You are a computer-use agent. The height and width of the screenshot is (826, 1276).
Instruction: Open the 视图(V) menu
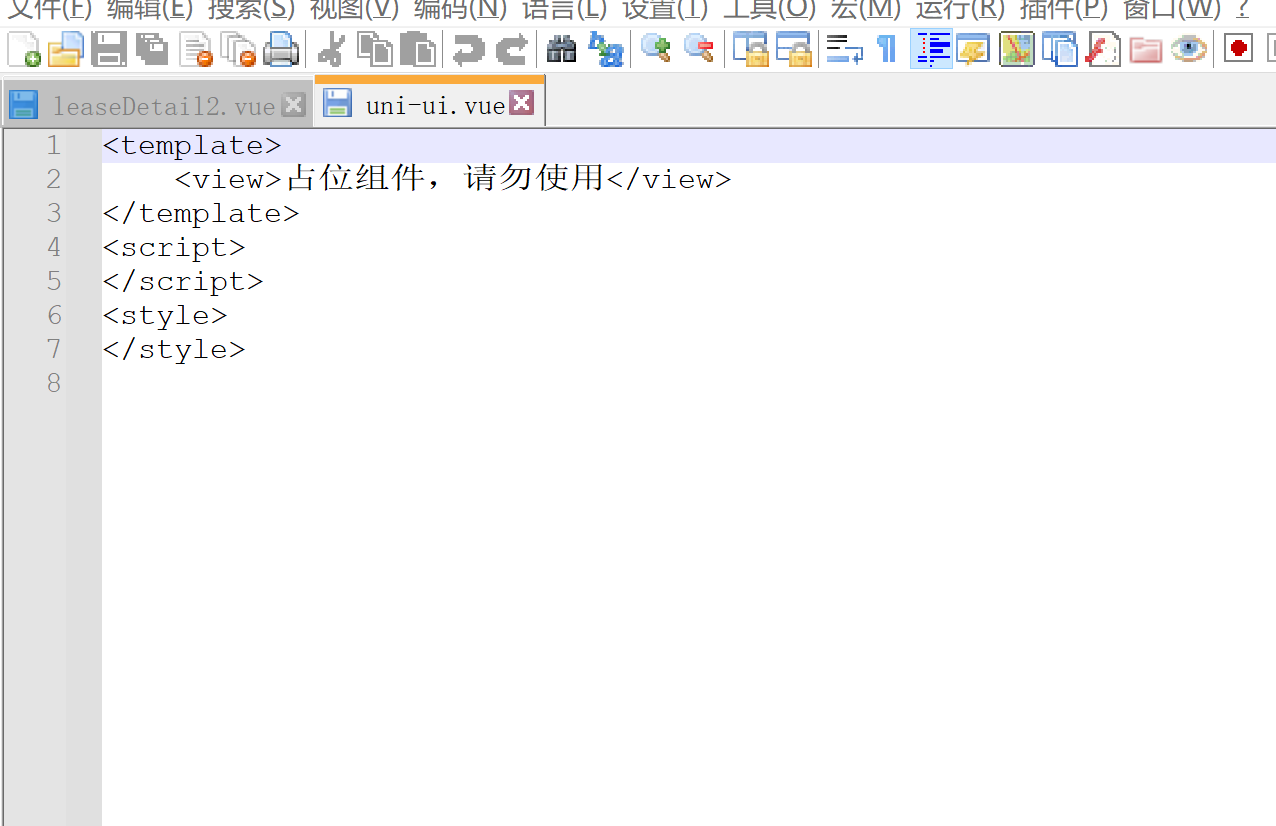[355, 9]
